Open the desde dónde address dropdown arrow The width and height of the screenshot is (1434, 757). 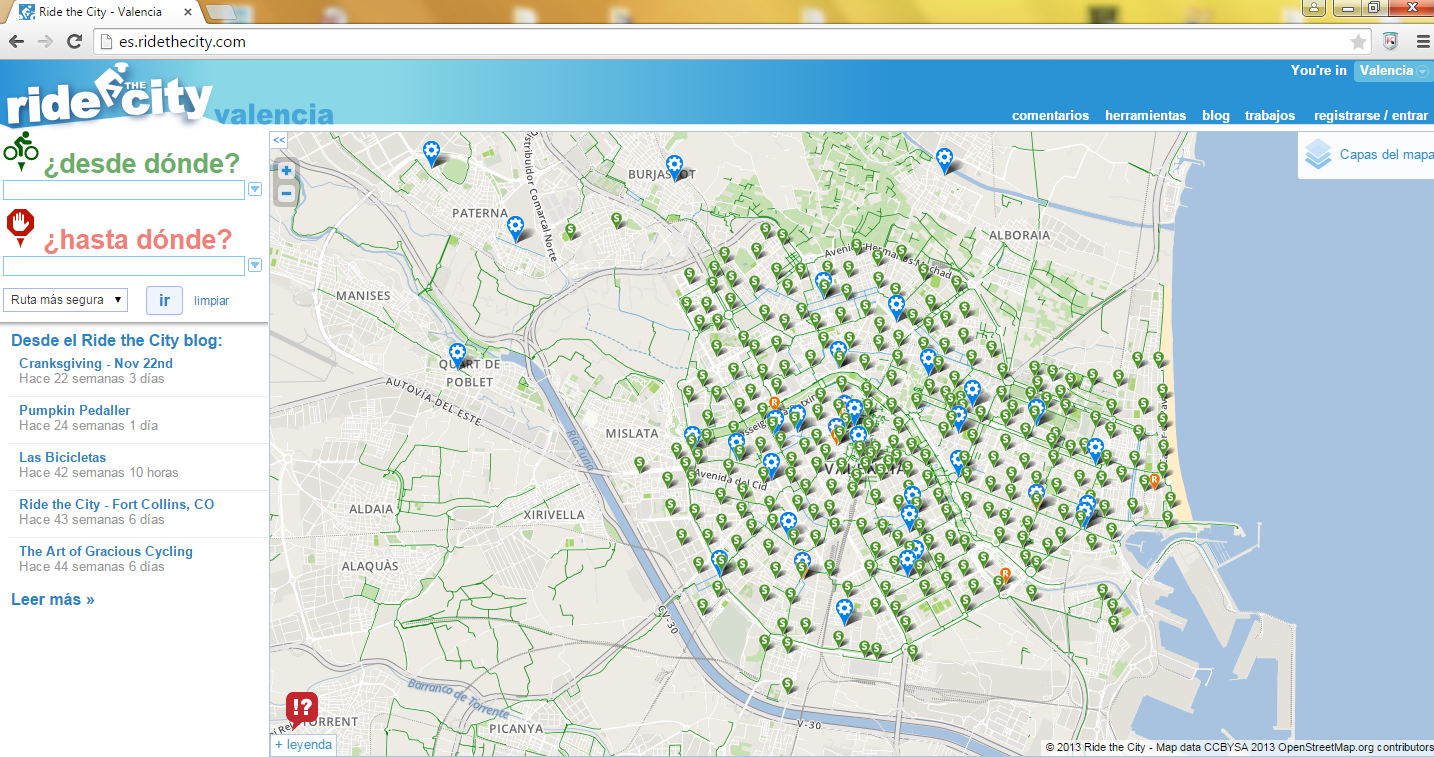point(255,189)
